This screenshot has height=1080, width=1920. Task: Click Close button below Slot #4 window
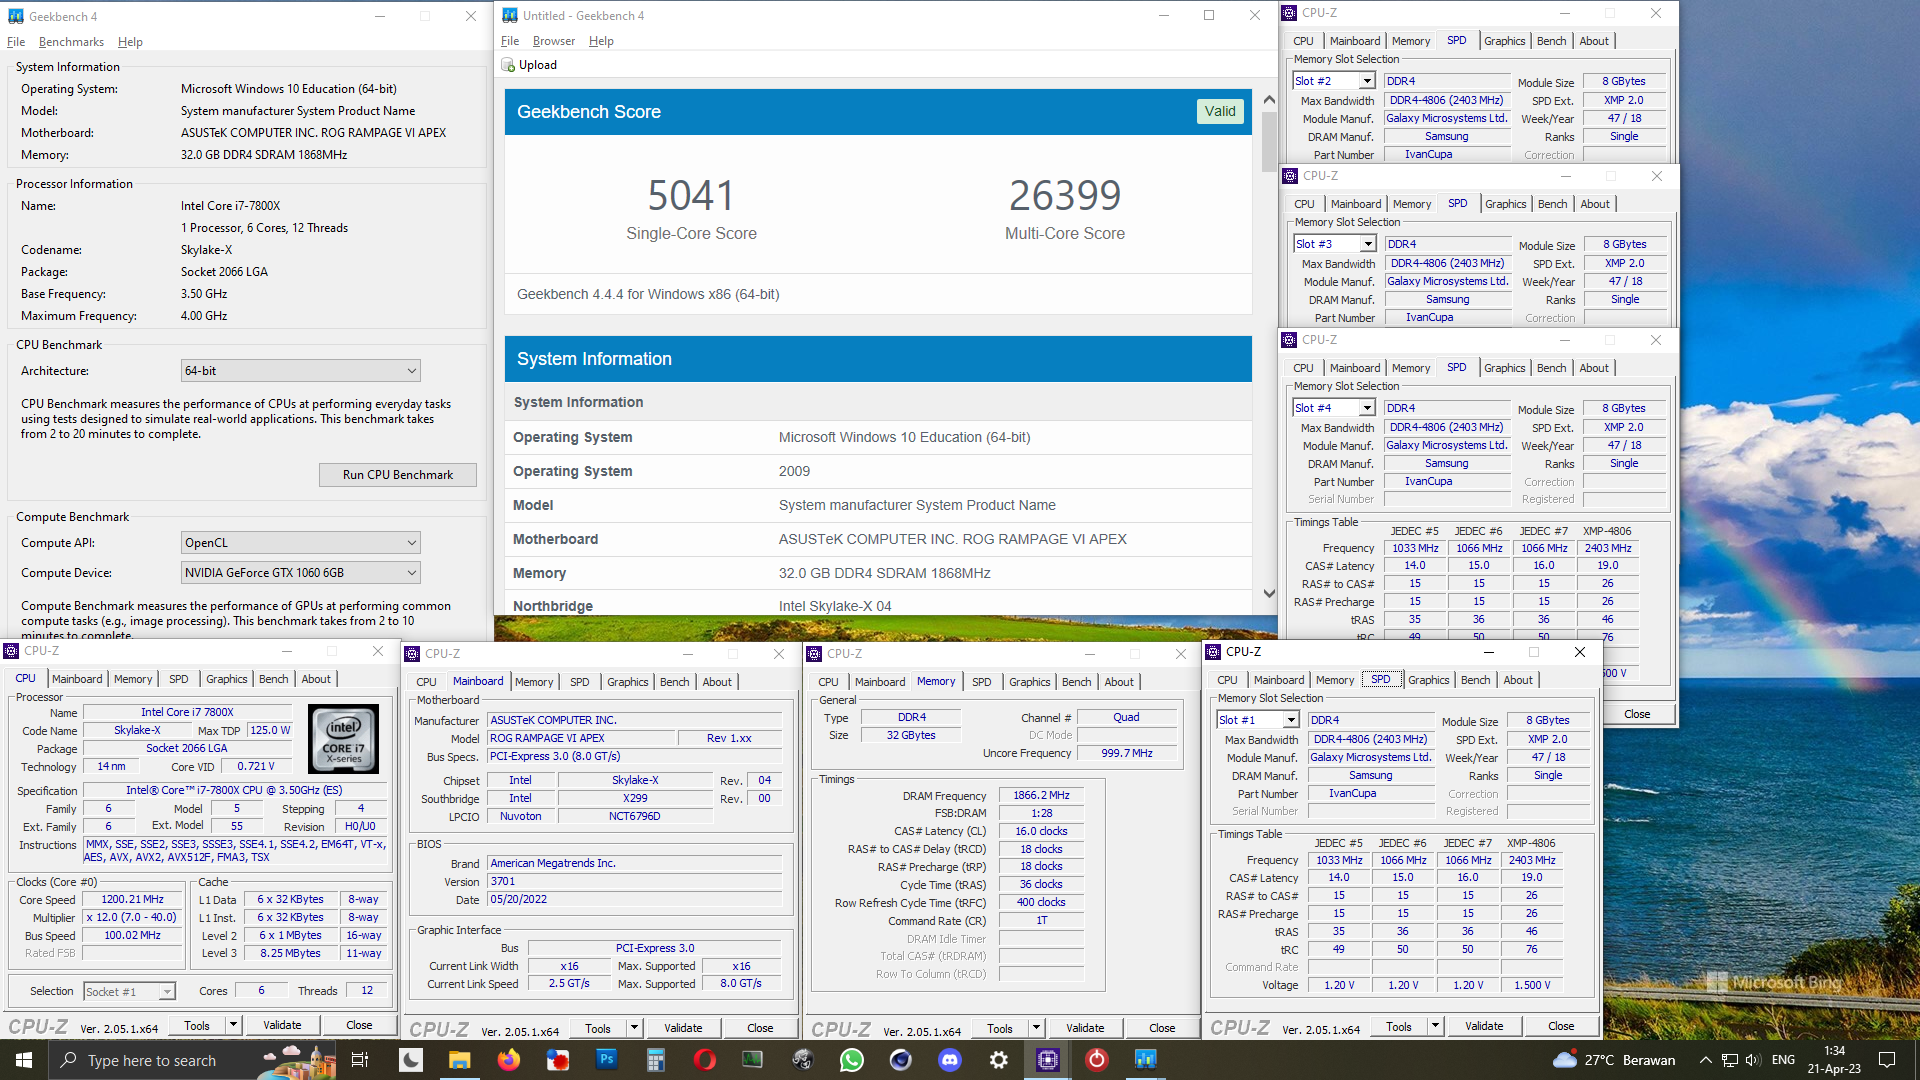click(x=1637, y=714)
